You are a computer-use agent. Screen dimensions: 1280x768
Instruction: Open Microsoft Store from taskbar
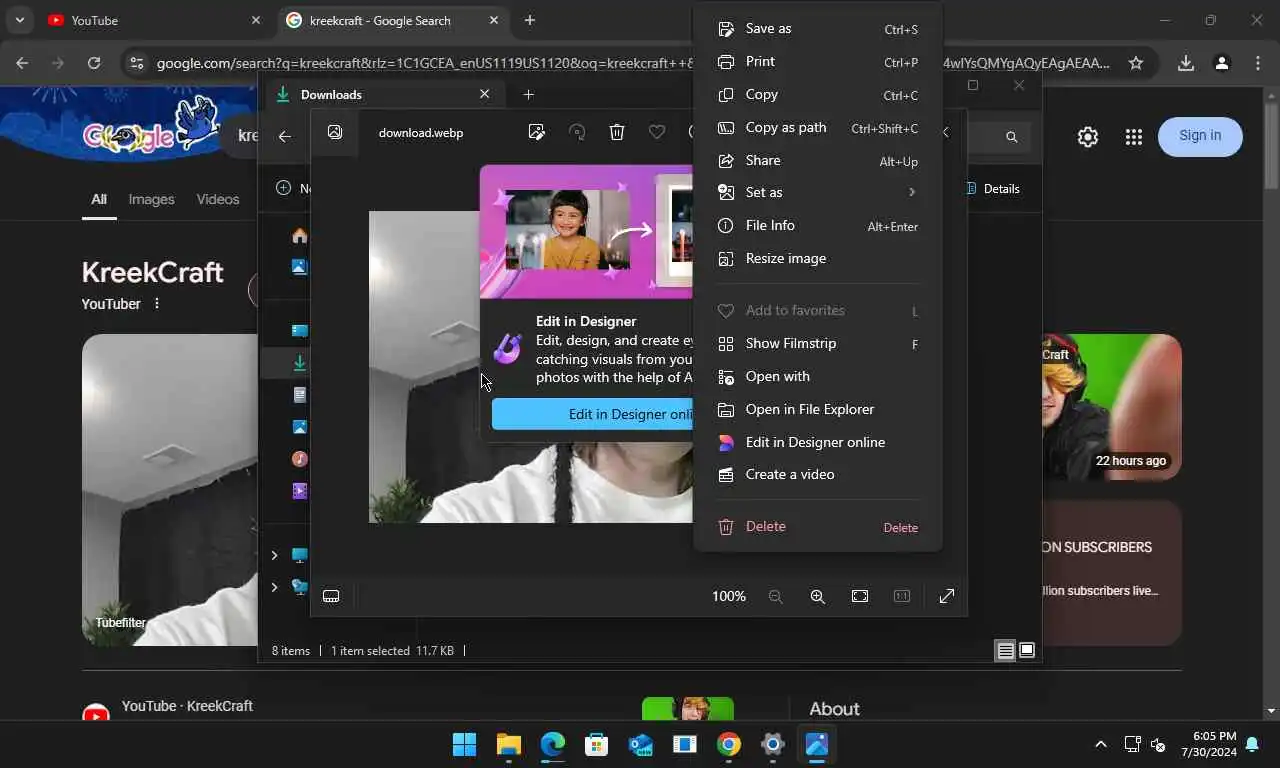click(597, 744)
